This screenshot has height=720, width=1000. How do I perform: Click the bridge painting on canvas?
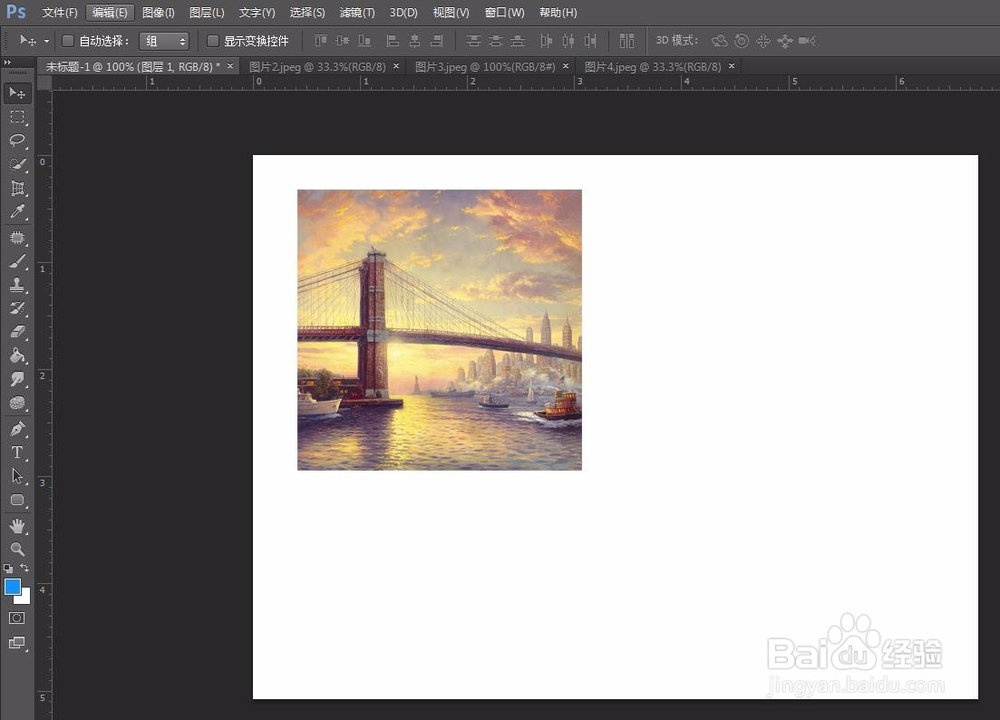pyautogui.click(x=439, y=330)
